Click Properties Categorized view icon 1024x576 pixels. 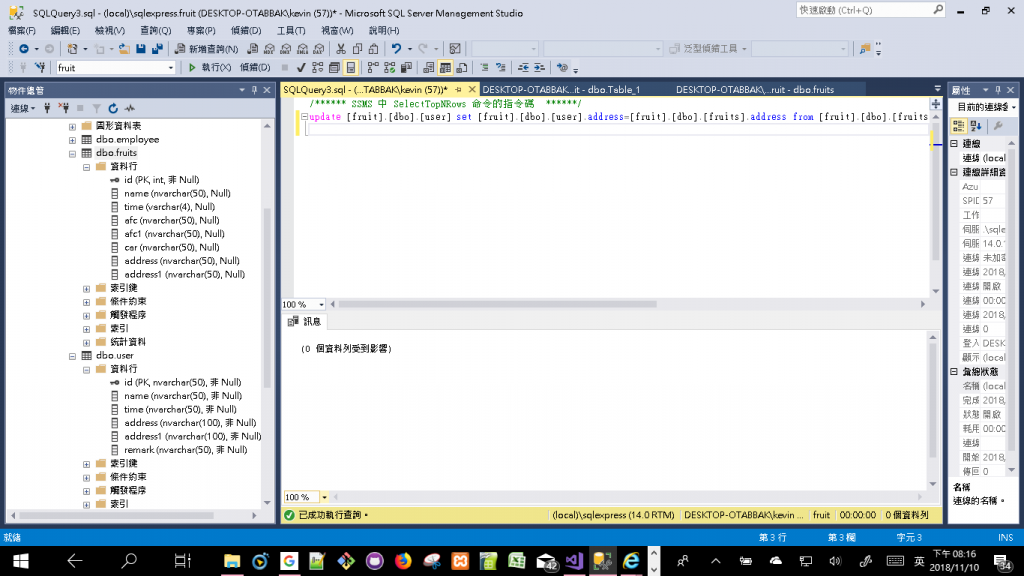[959, 126]
